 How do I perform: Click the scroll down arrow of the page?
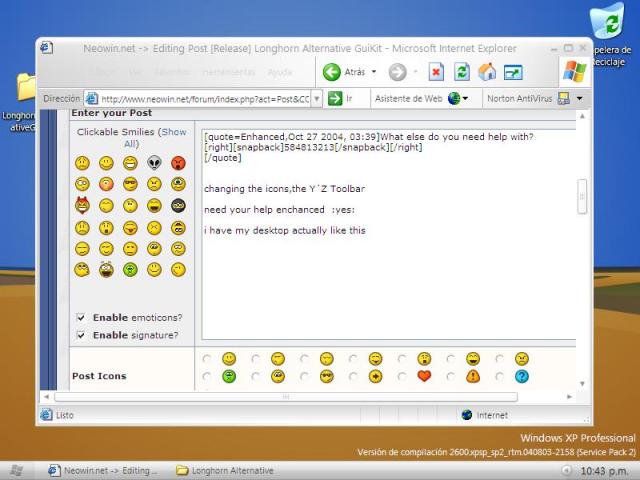coord(582,383)
